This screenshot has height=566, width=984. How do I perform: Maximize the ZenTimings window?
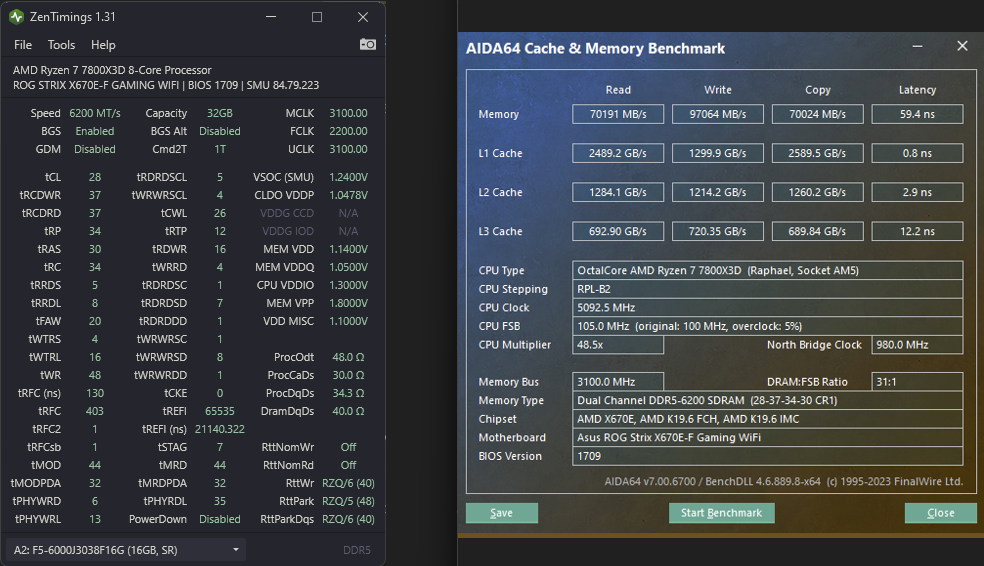pyautogui.click(x=317, y=17)
